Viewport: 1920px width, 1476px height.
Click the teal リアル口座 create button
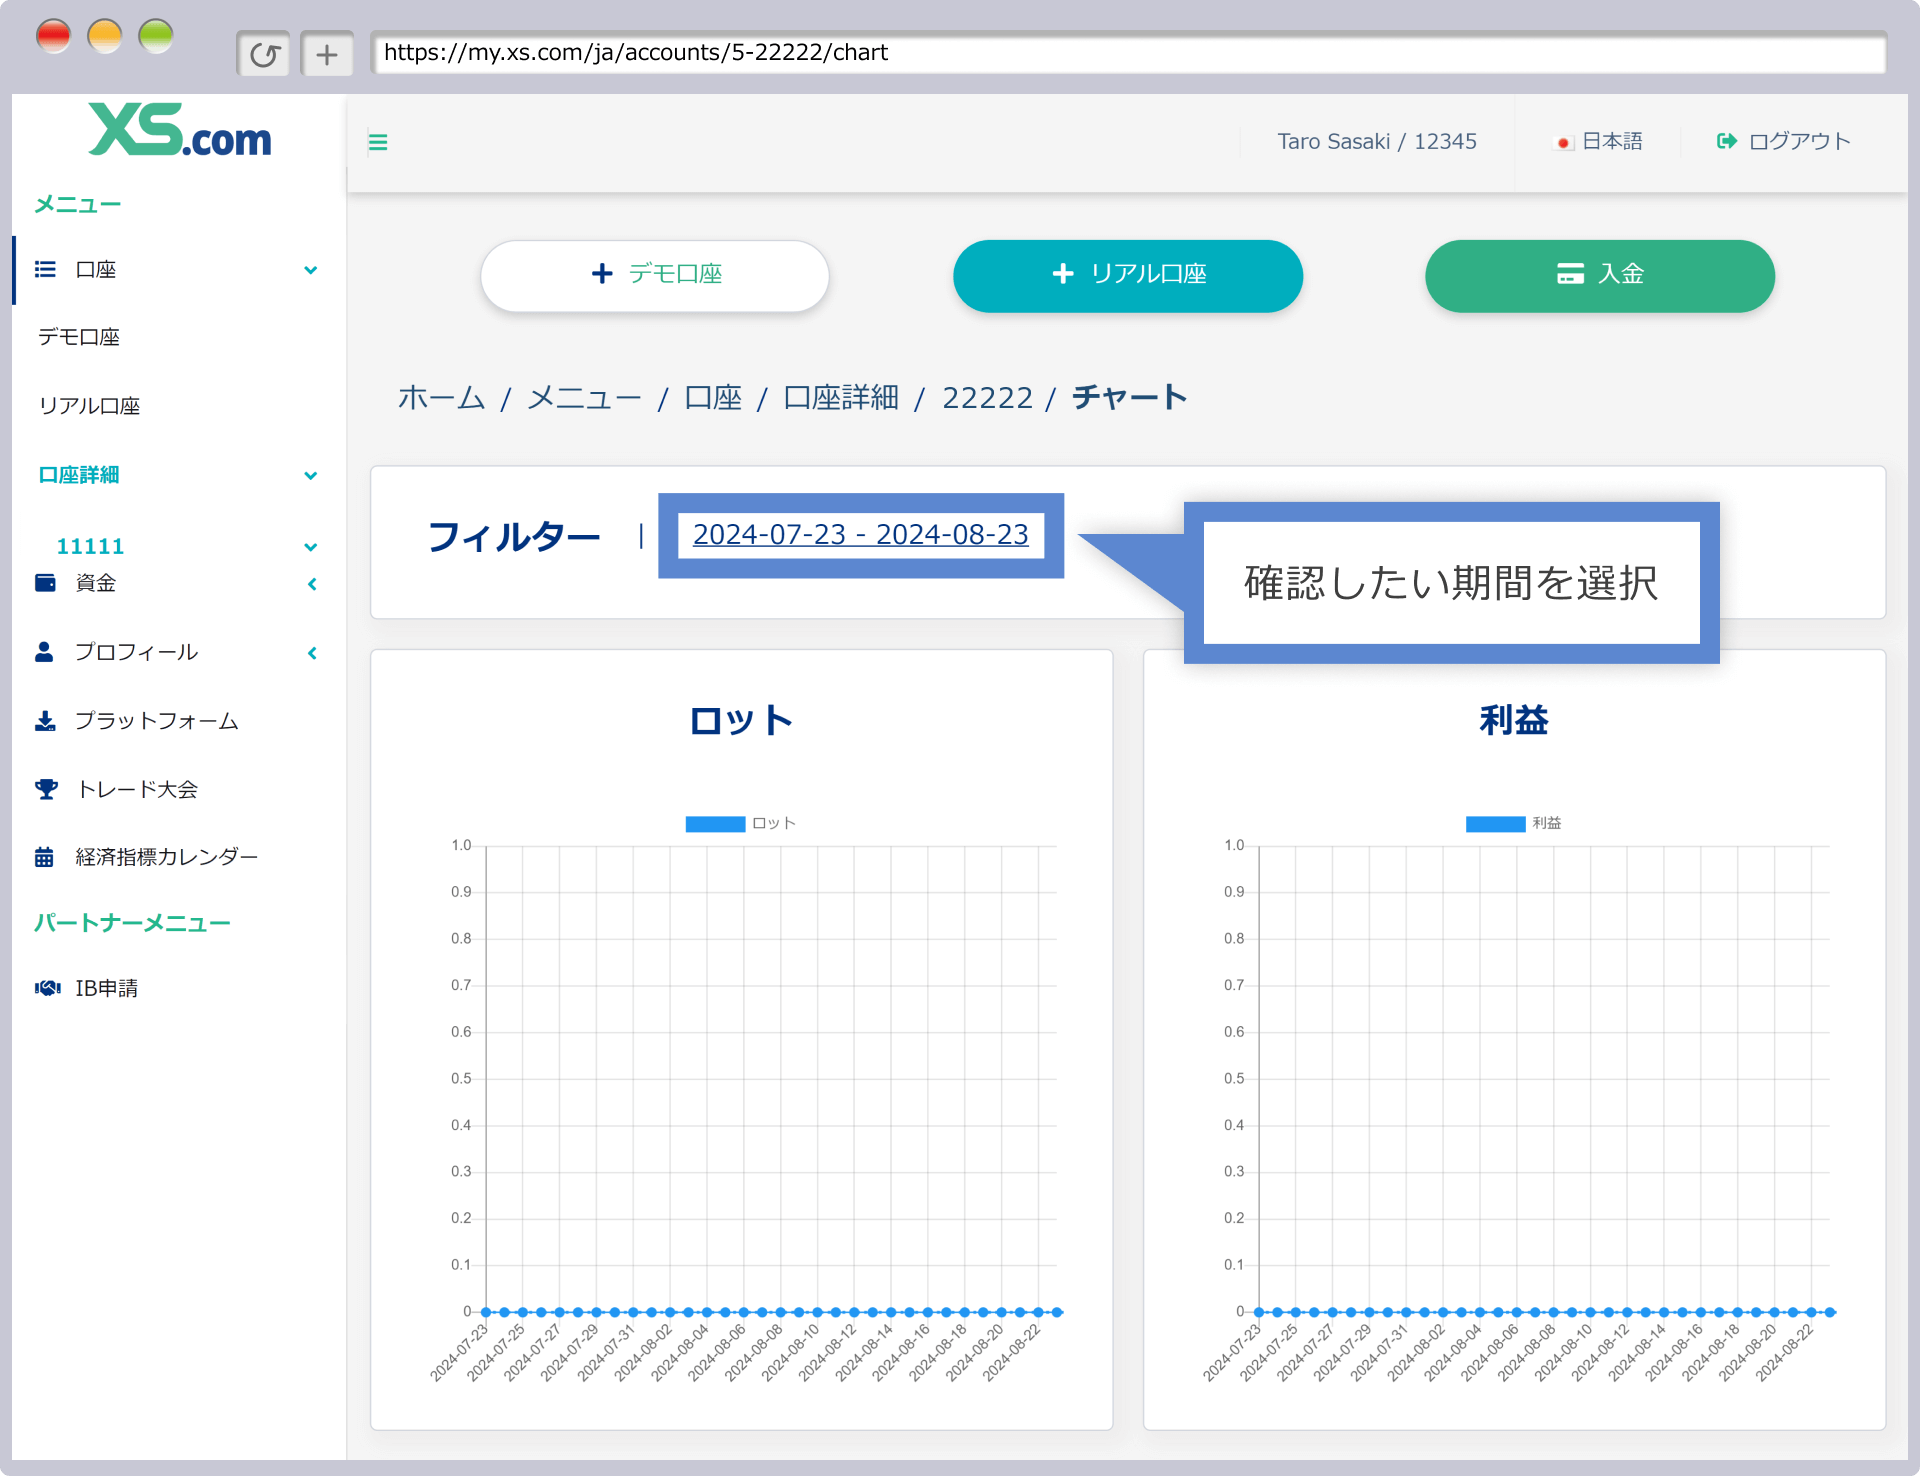point(1128,275)
